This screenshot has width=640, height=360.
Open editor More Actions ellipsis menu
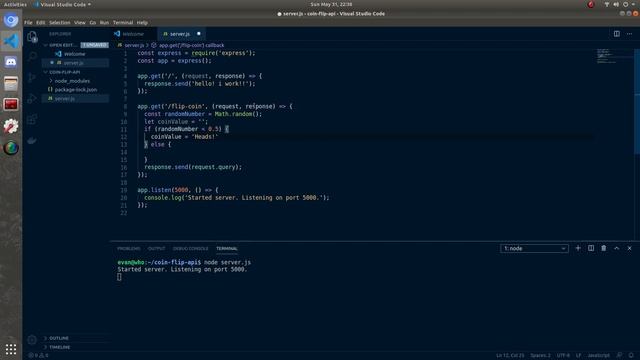629,34
